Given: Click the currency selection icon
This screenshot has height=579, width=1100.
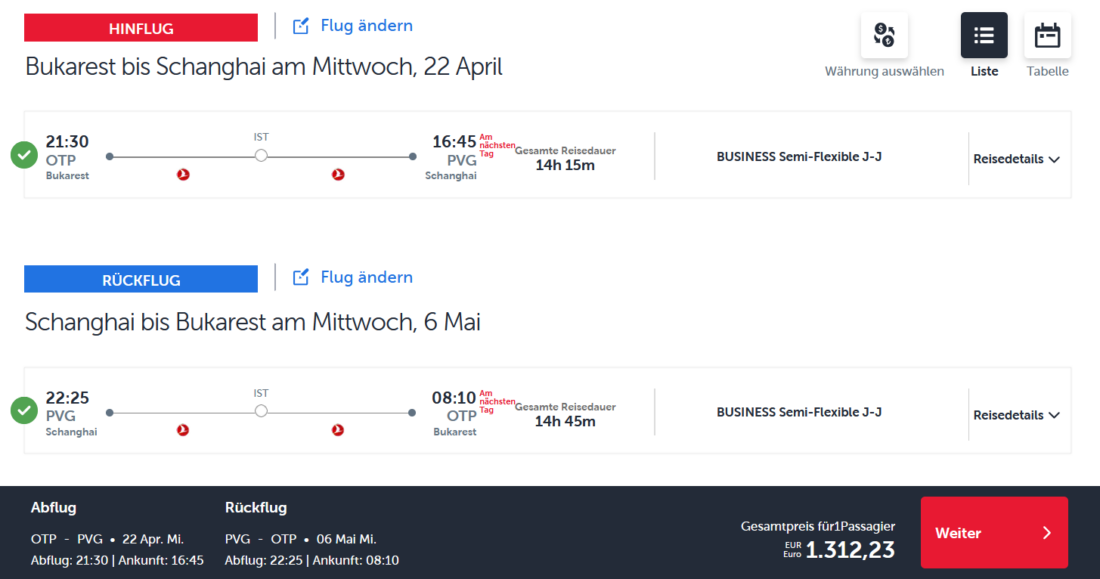Looking at the screenshot, I should pyautogui.click(x=884, y=36).
